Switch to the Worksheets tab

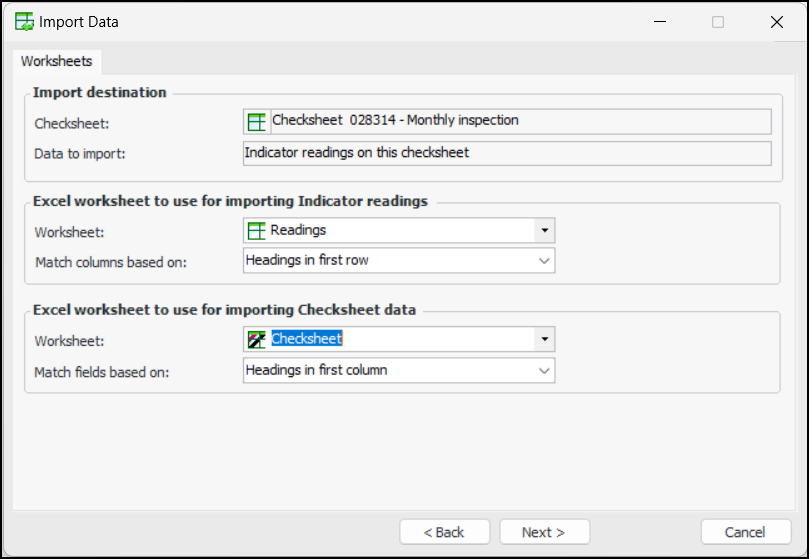(x=57, y=61)
